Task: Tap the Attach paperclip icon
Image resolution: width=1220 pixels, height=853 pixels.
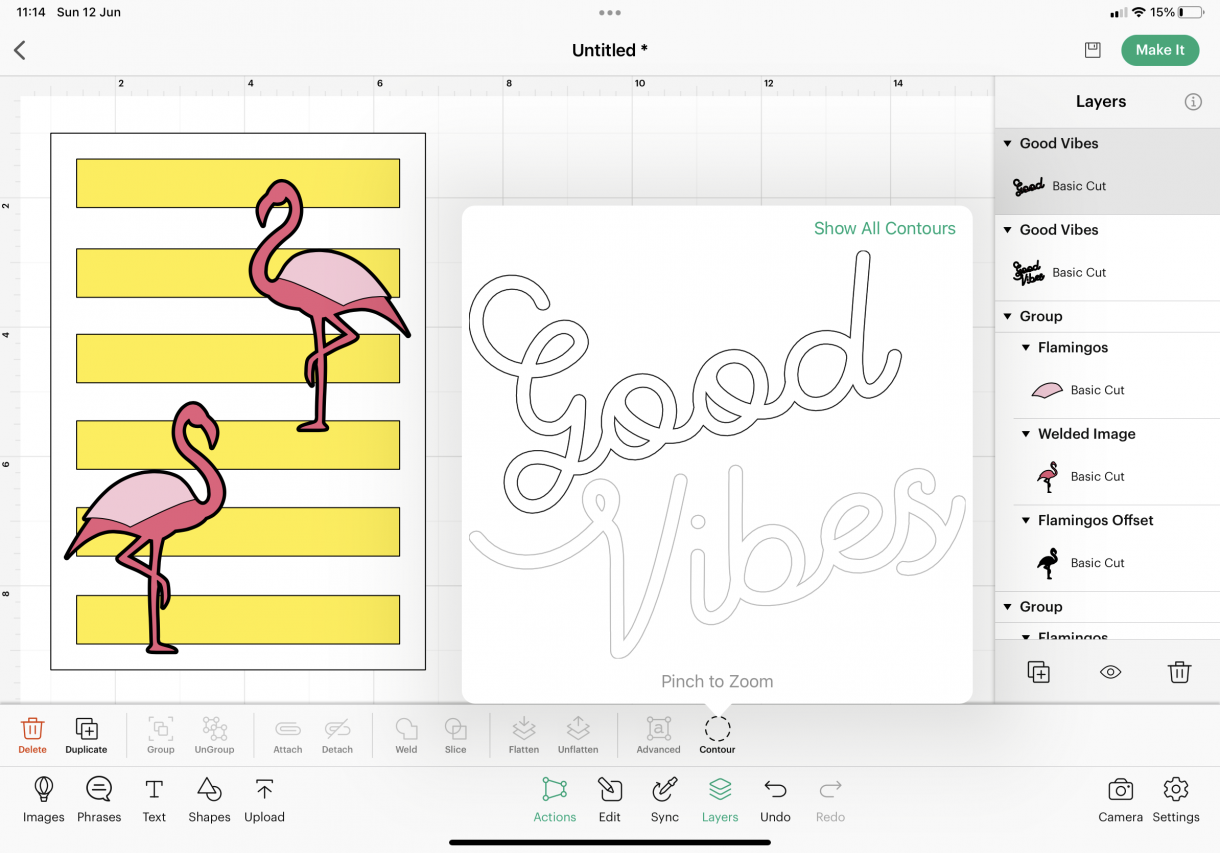Action: click(x=287, y=735)
